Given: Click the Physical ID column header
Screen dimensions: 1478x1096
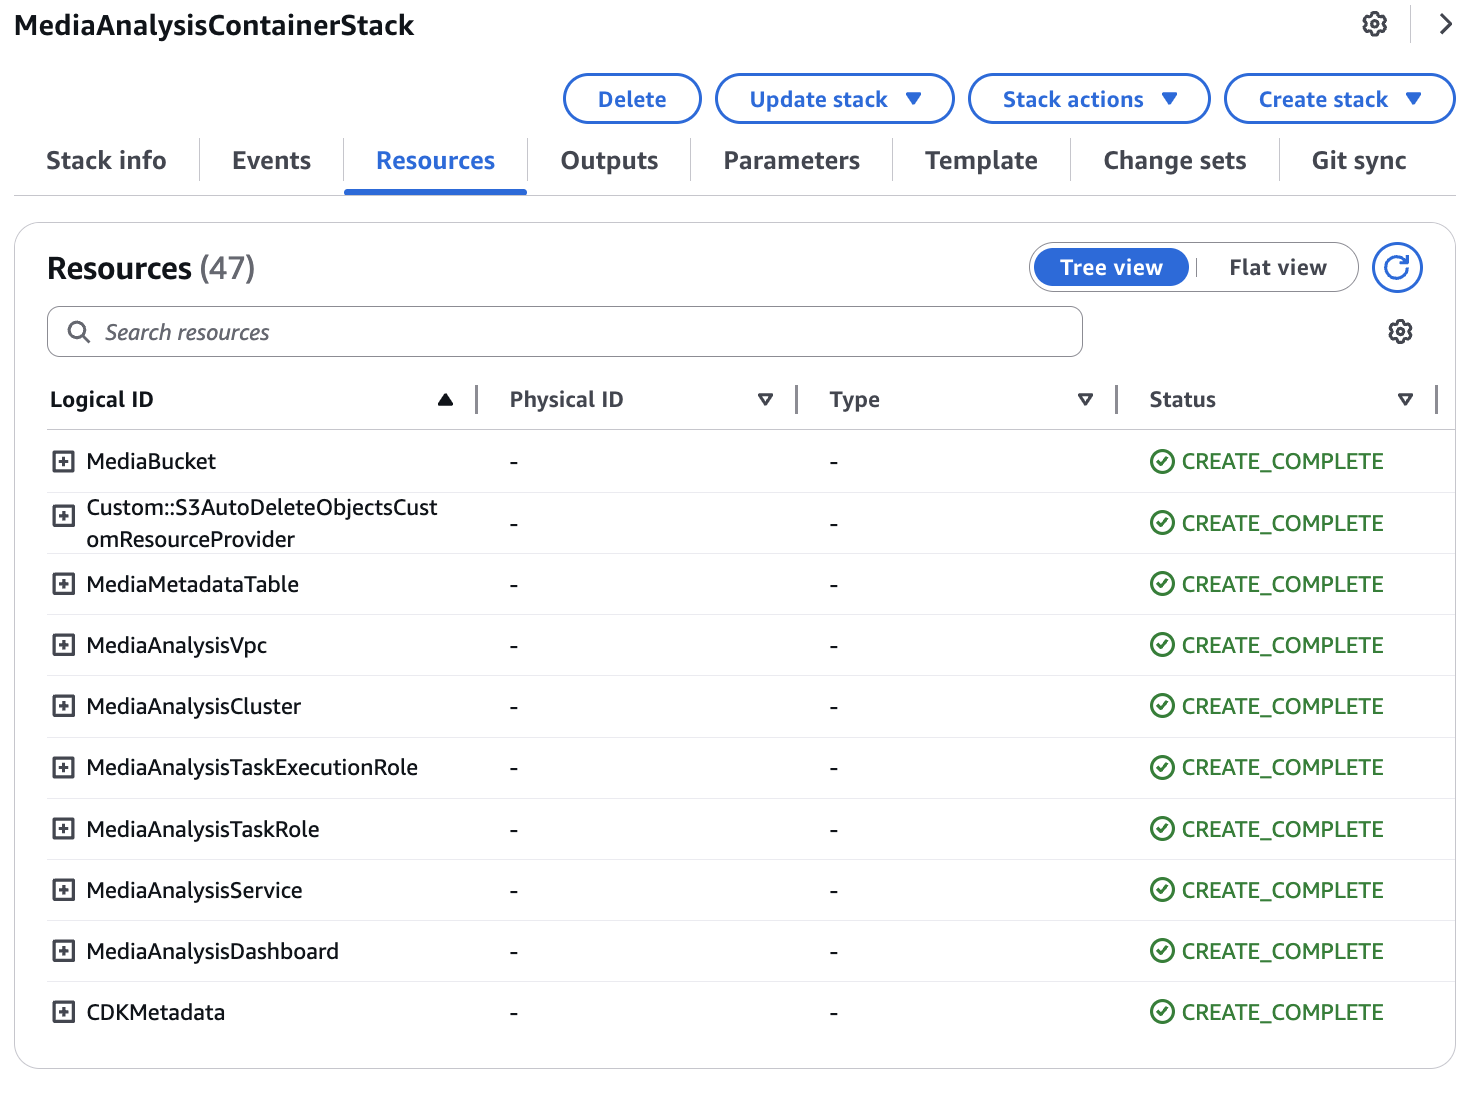Looking at the screenshot, I should click(x=566, y=400).
